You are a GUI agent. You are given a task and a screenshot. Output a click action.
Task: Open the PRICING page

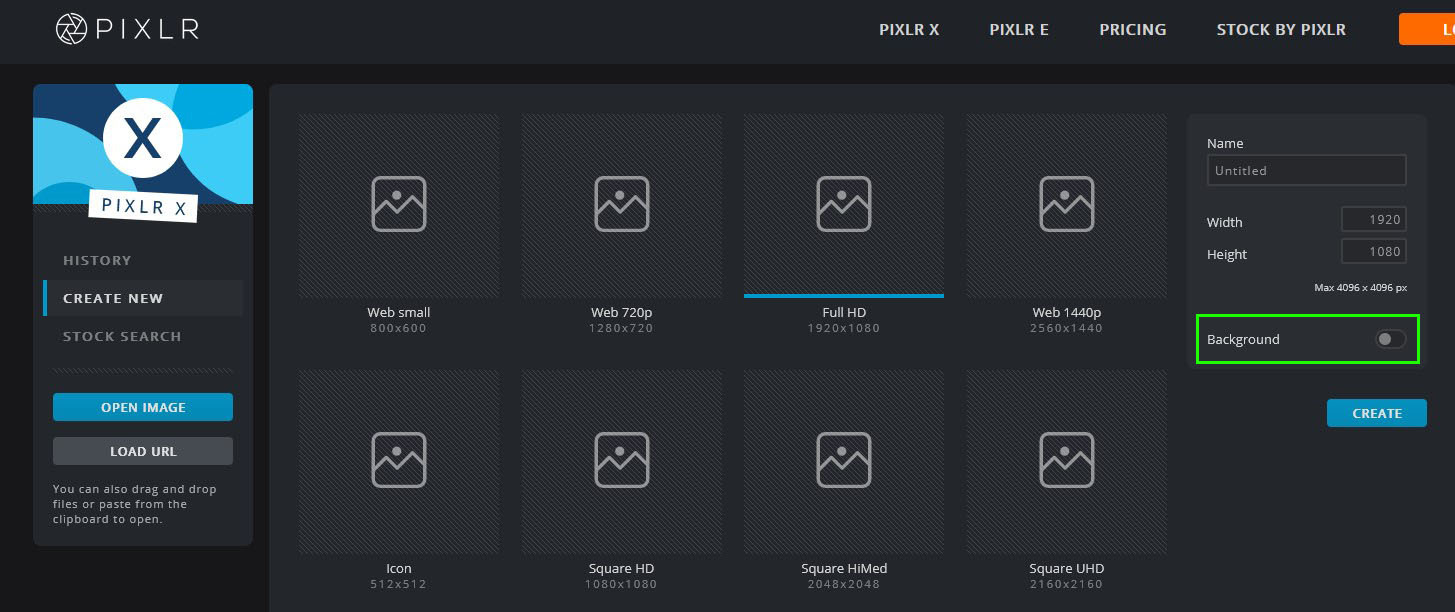point(1132,29)
